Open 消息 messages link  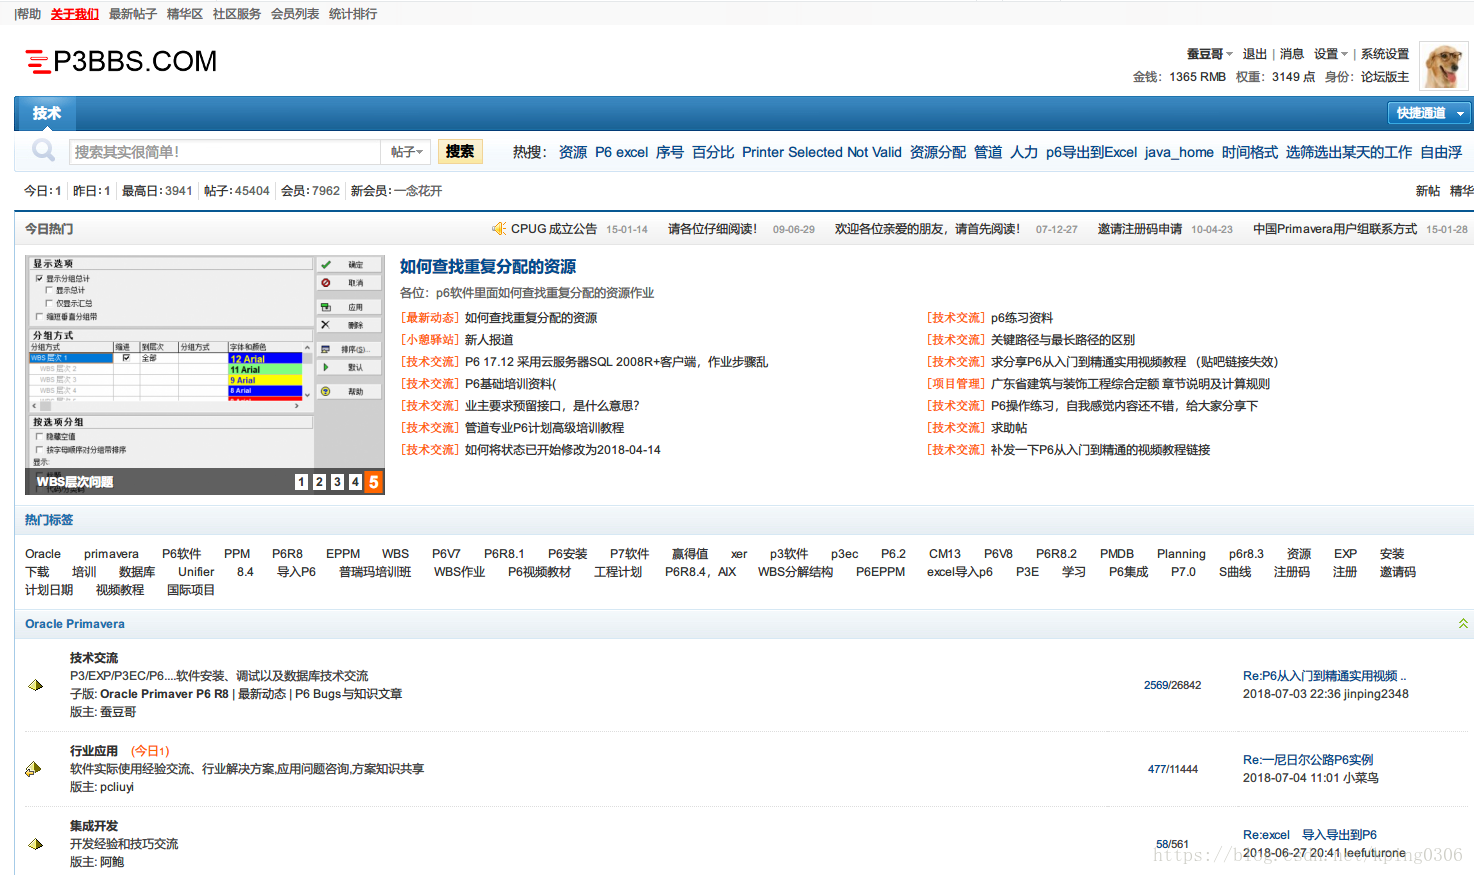(x=1292, y=54)
